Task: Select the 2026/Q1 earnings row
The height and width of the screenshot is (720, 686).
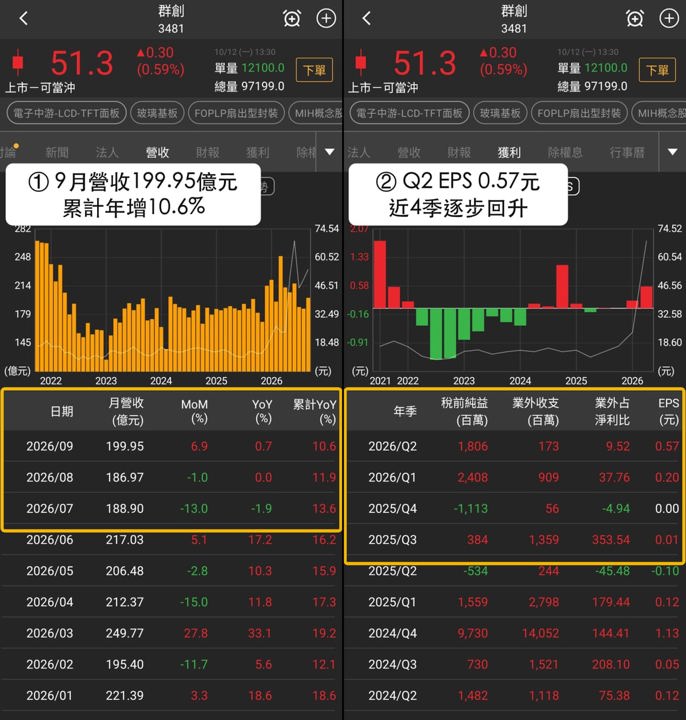Action: tap(515, 477)
